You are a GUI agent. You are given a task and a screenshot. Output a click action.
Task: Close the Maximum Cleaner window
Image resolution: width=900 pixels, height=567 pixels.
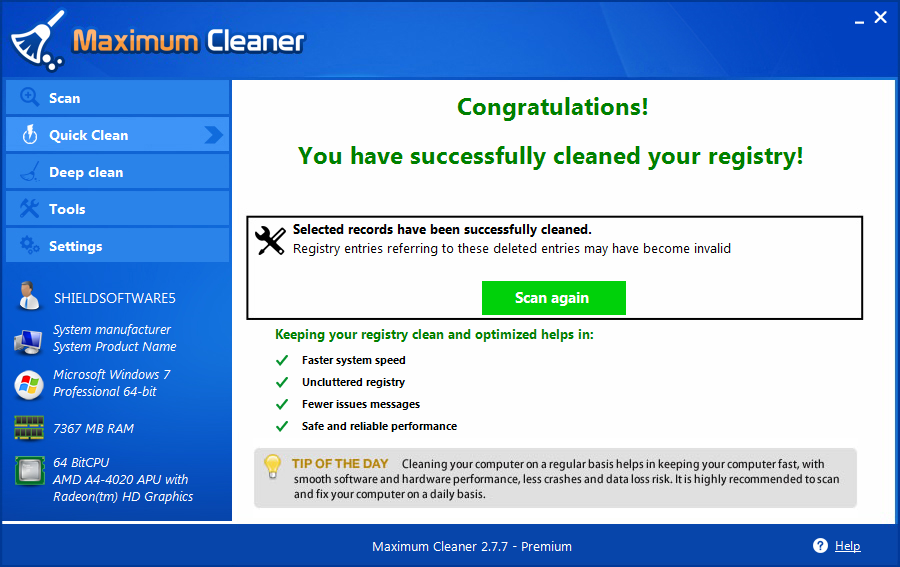point(880,18)
